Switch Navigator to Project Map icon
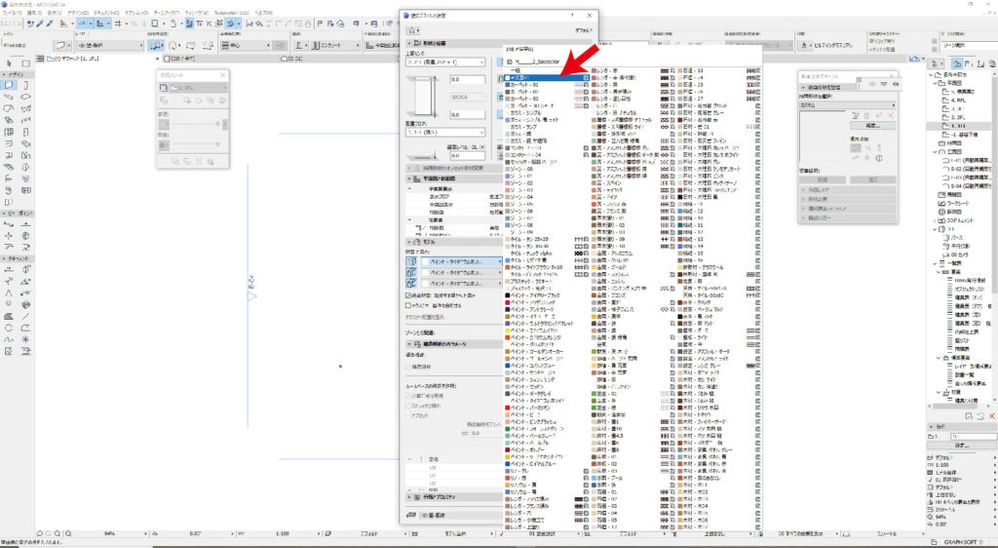998x548 pixels. (956, 63)
